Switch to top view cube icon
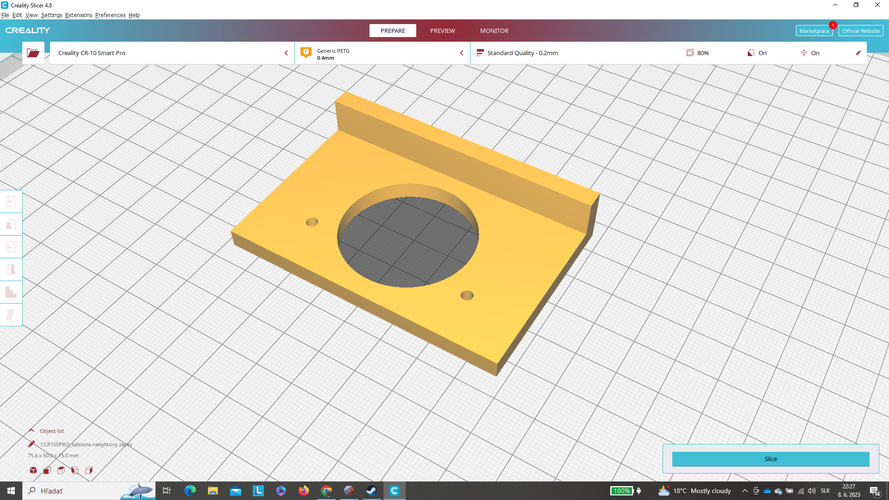Viewport: 889px width, 500px height. (x=61, y=471)
